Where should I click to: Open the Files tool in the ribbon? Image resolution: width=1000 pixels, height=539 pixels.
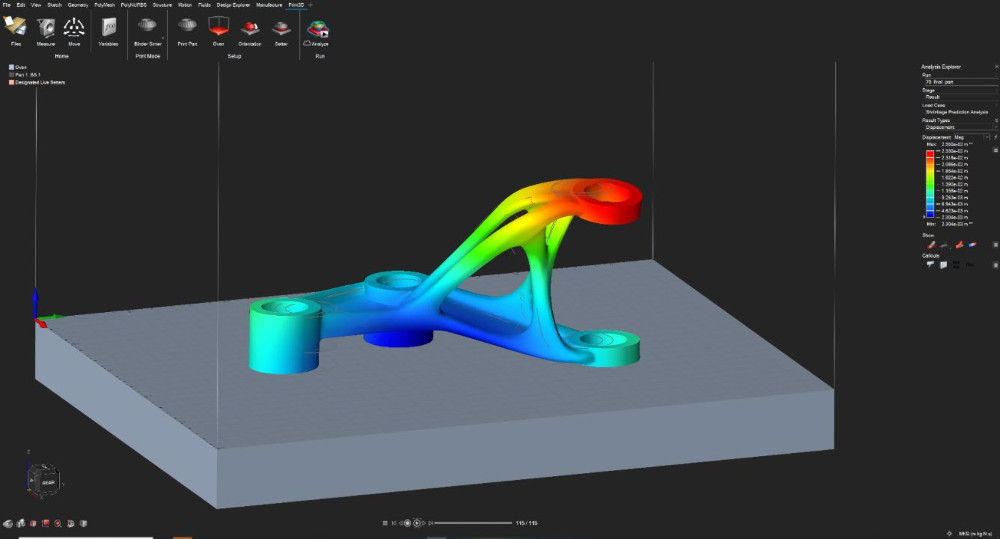point(15,29)
